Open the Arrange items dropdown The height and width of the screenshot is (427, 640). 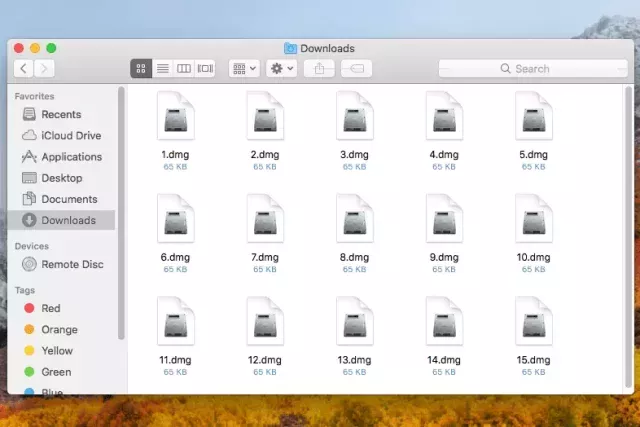pyautogui.click(x=244, y=68)
